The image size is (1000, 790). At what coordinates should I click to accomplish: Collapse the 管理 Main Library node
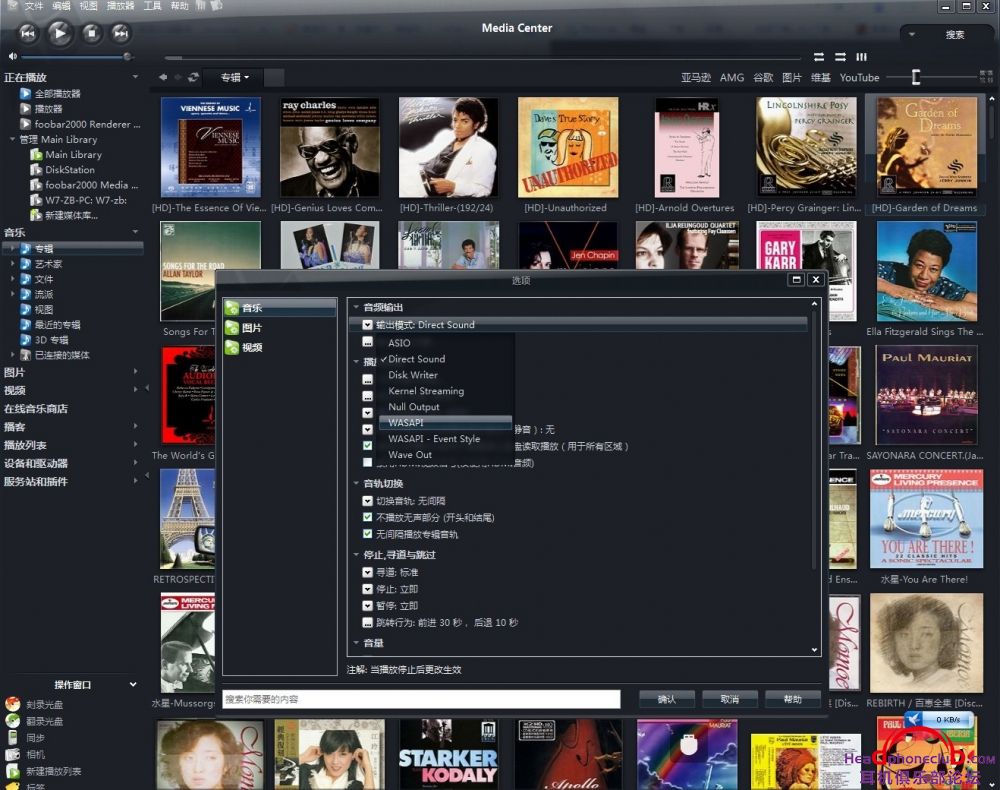pyautogui.click(x=12, y=140)
